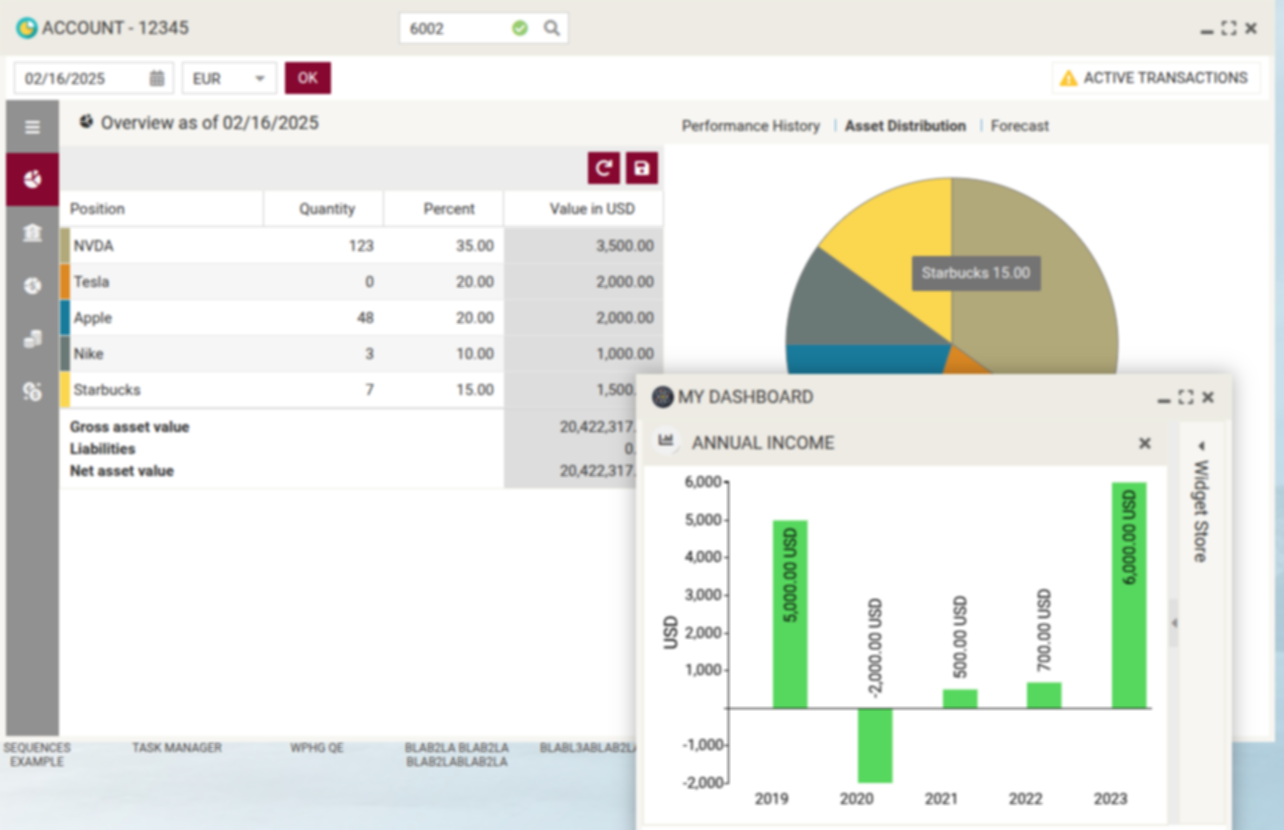Viewport: 1284px width, 830px height.
Task: Open the hamburger menu in sidebar
Action: click(x=32, y=127)
